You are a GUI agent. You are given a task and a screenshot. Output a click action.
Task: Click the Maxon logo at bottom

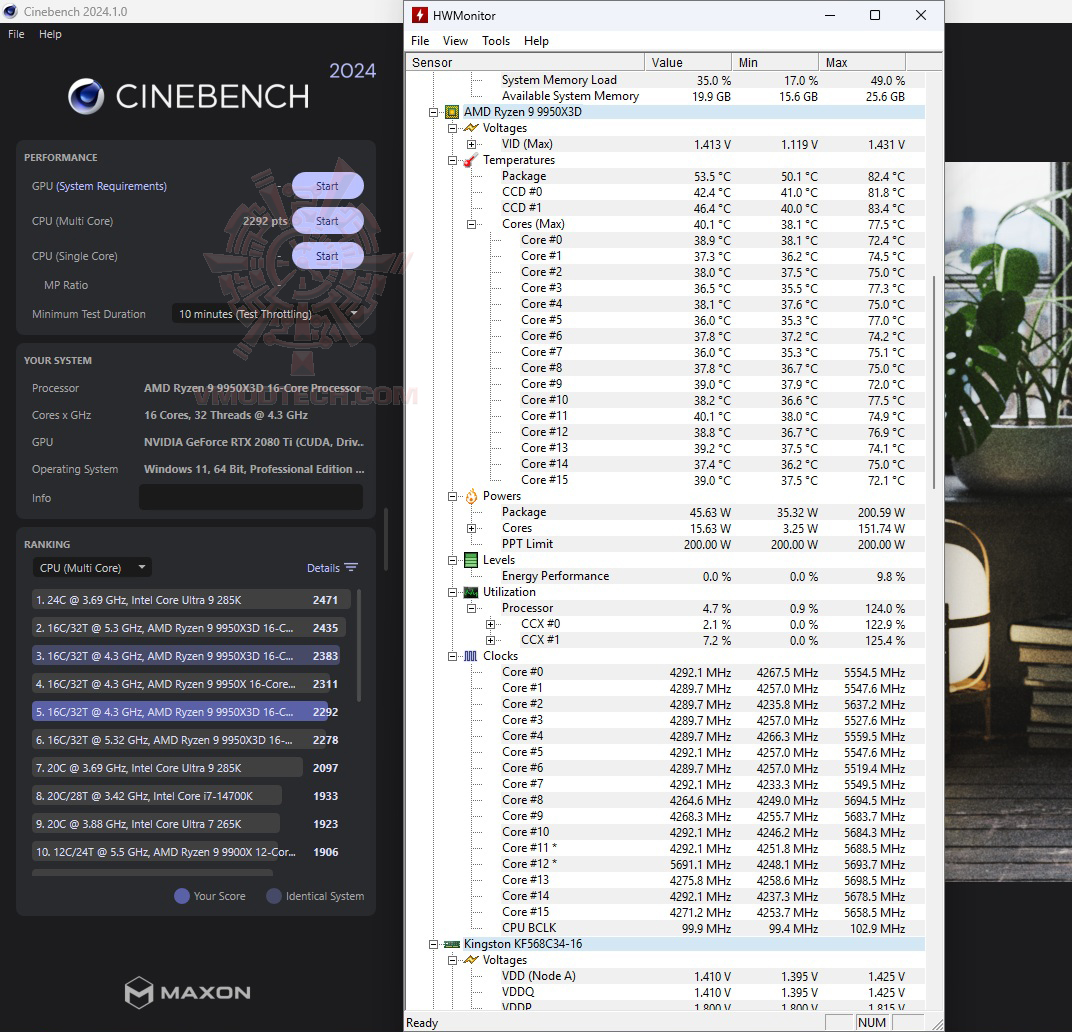pos(188,992)
